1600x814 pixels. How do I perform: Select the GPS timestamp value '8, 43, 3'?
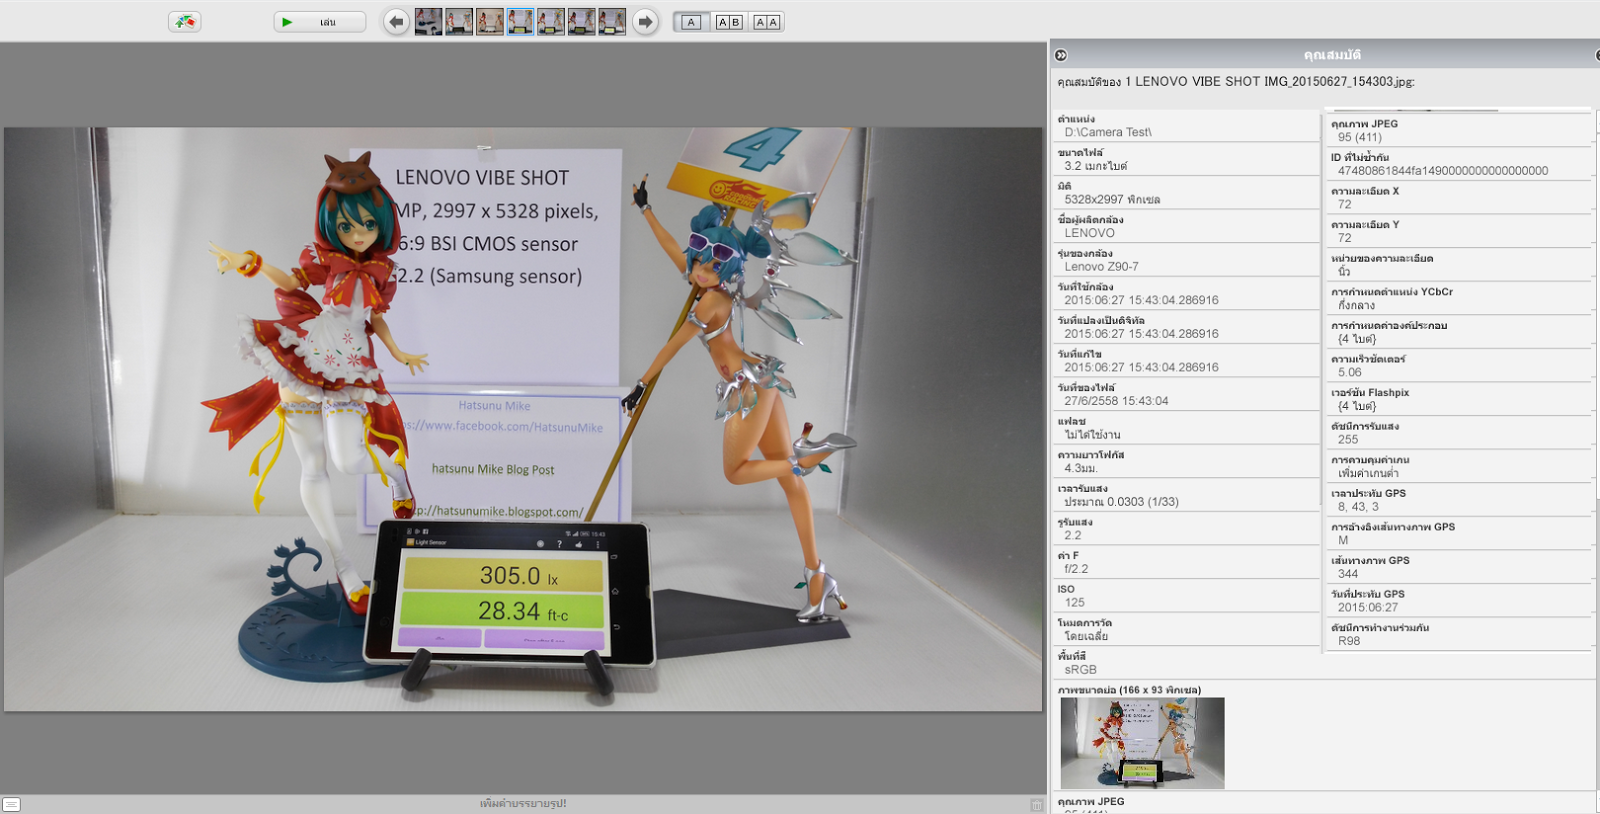tap(1358, 507)
